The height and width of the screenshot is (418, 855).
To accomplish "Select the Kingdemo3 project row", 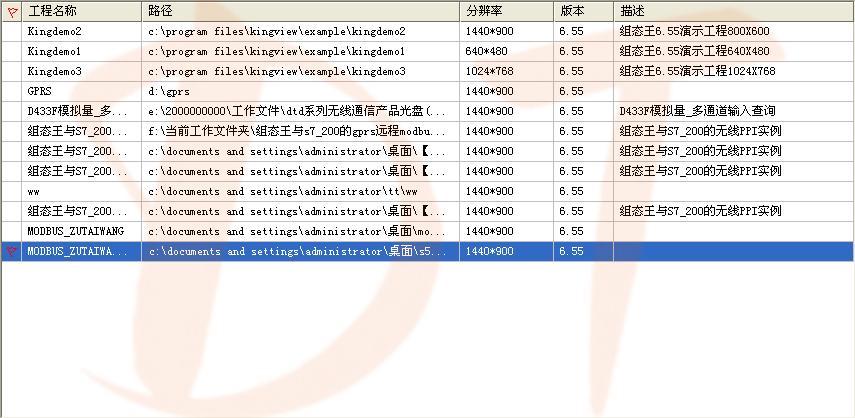I will (428, 71).
